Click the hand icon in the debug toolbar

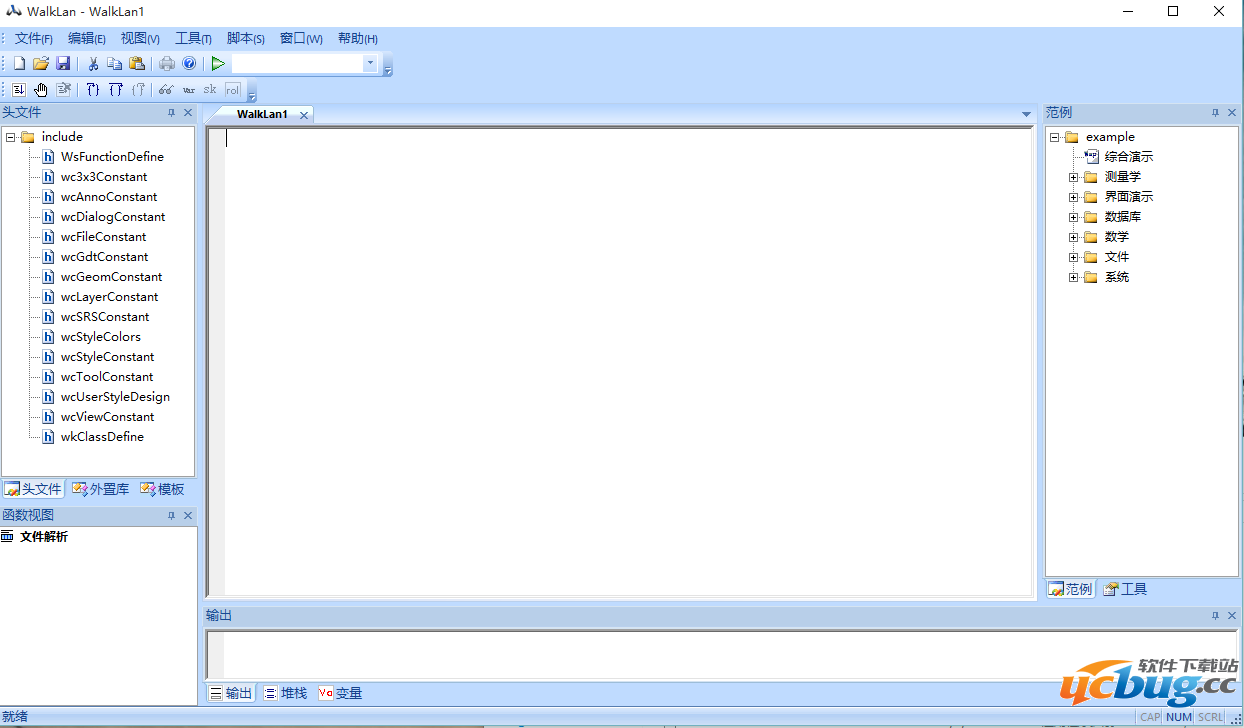coord(41,90)
